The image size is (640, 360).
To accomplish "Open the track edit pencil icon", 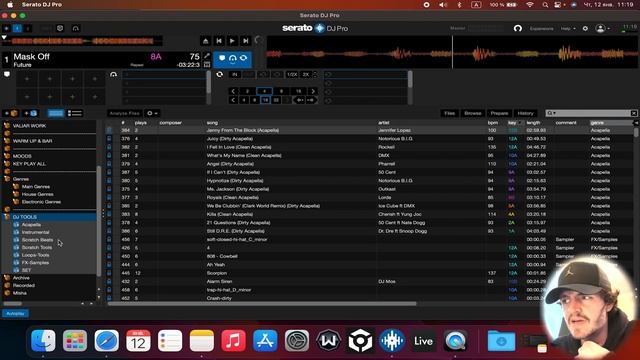I will tap(207, 56).
